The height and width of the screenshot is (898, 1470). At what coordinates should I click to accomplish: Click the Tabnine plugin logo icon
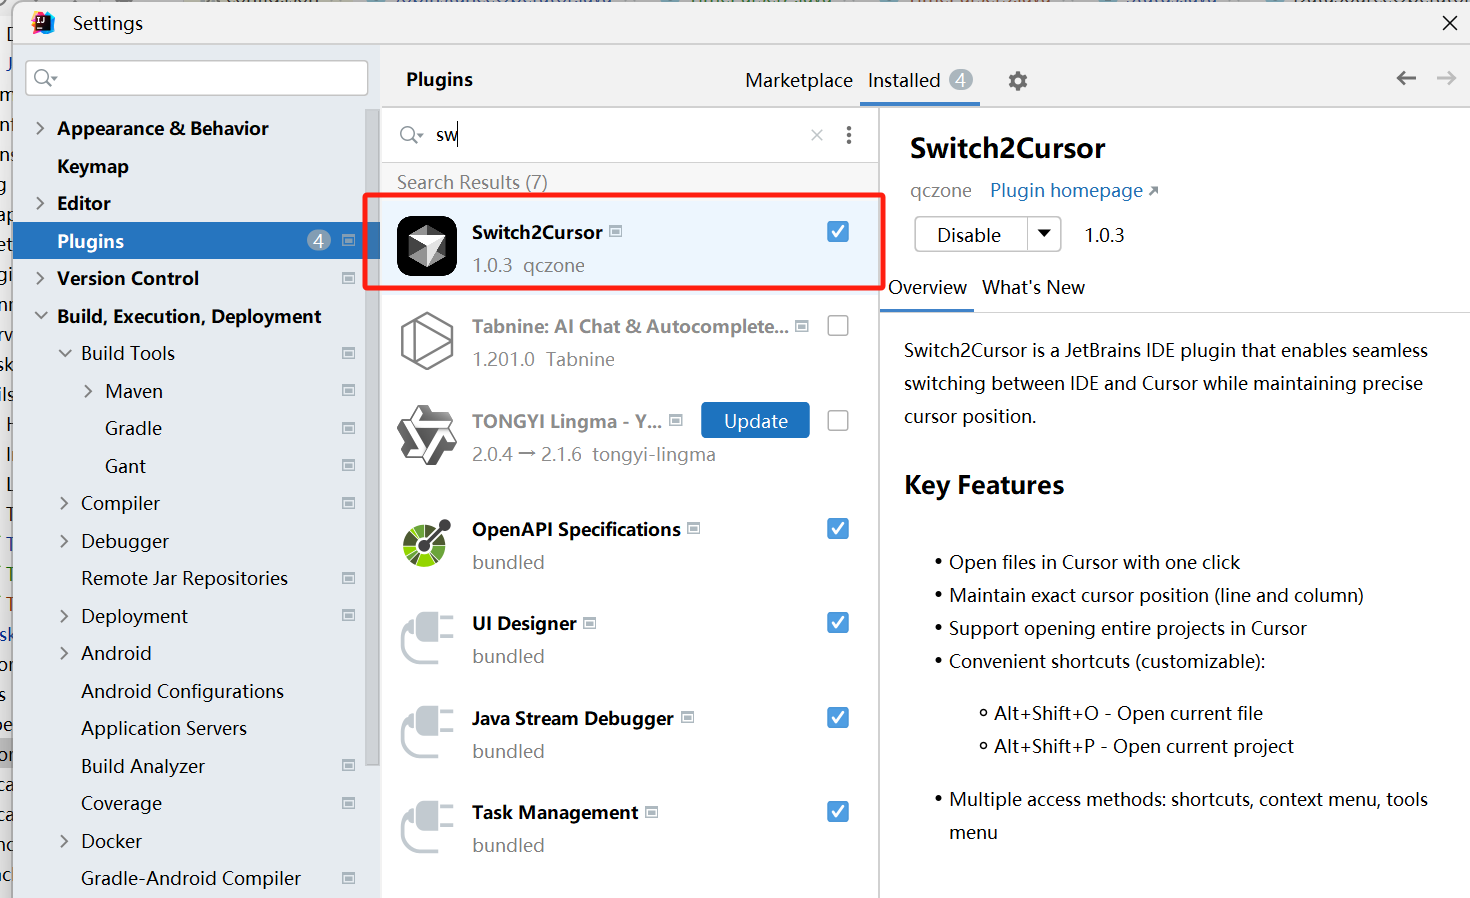click(427, 341)
